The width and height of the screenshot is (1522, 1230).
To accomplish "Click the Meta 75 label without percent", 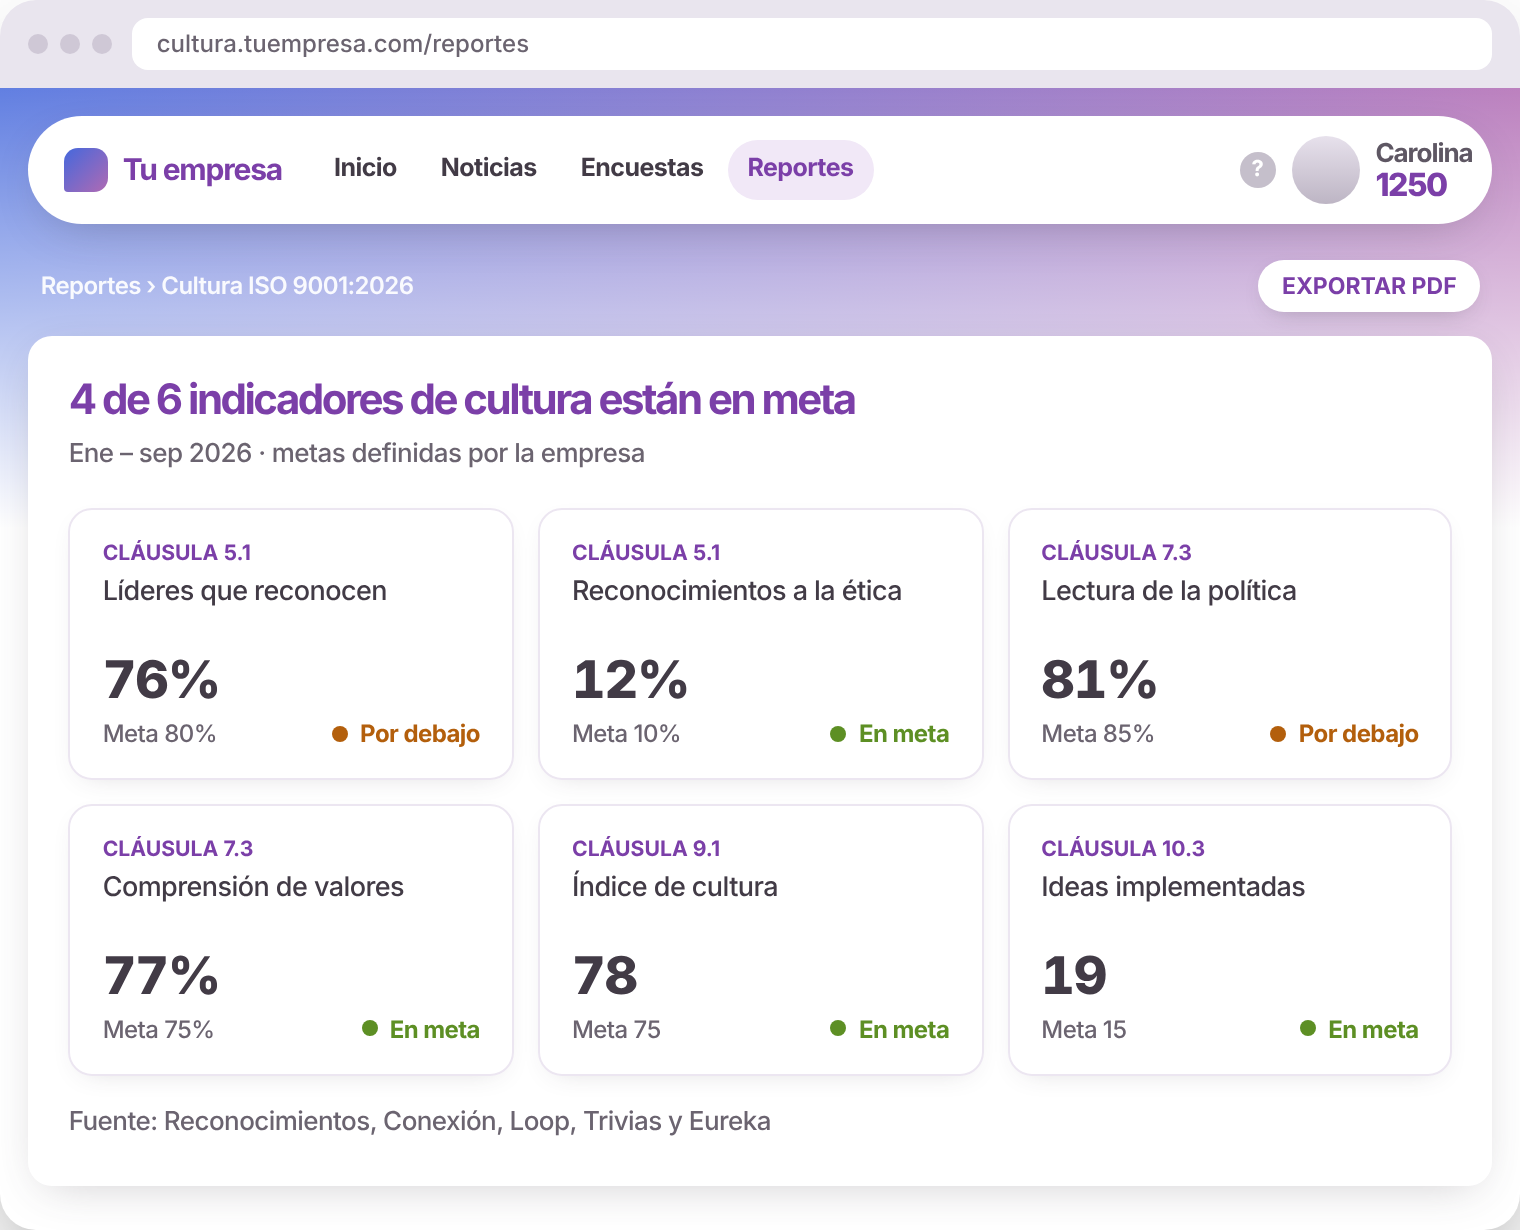I will coord(617,1030).
